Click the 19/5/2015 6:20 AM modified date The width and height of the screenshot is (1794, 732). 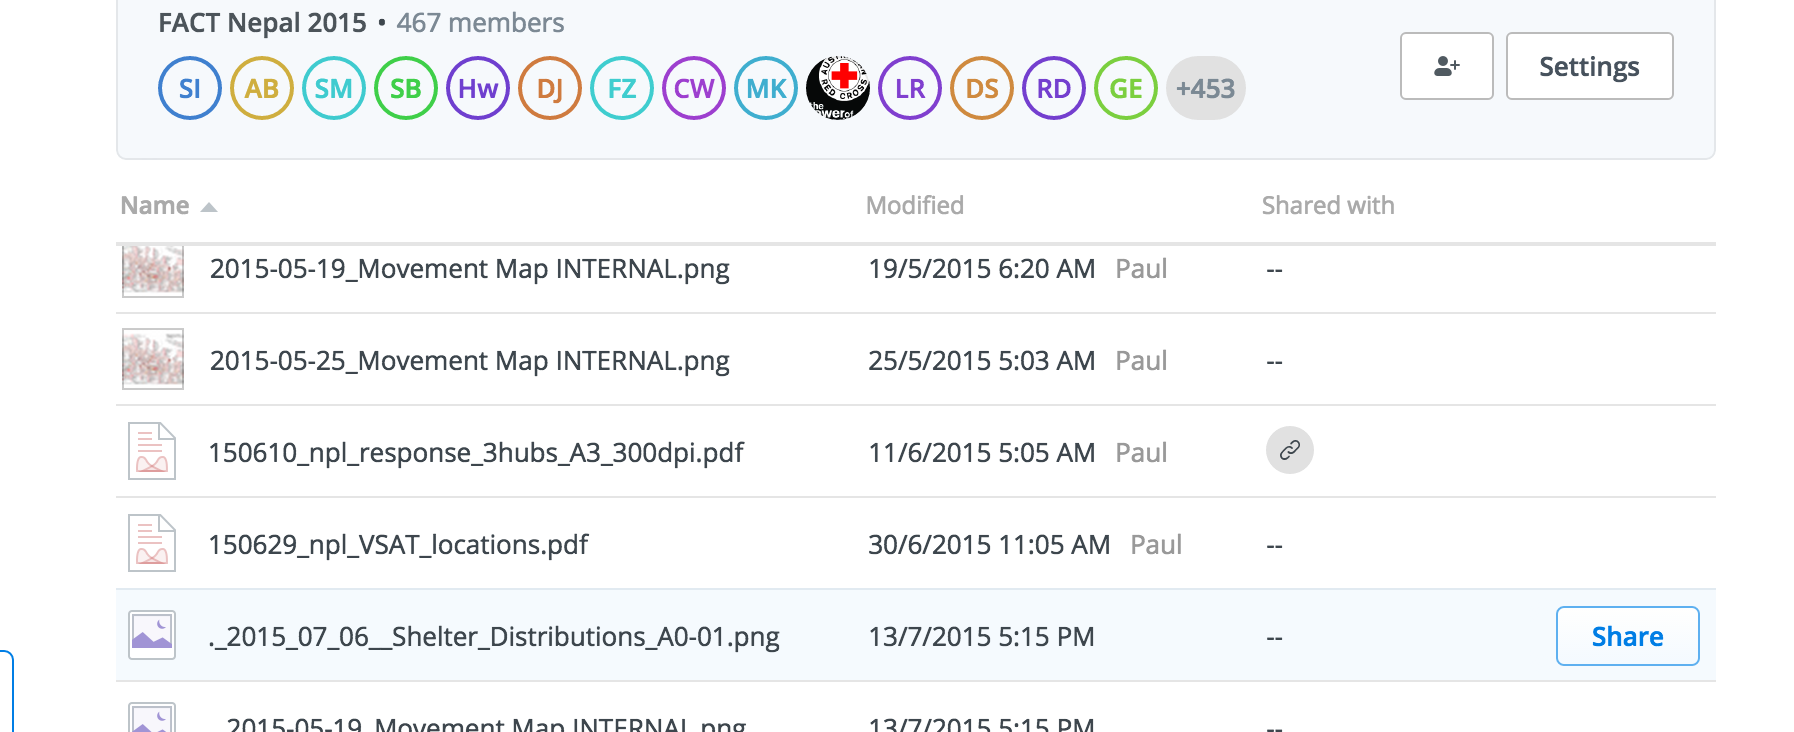pyautogui.click(x=982, y=269)
